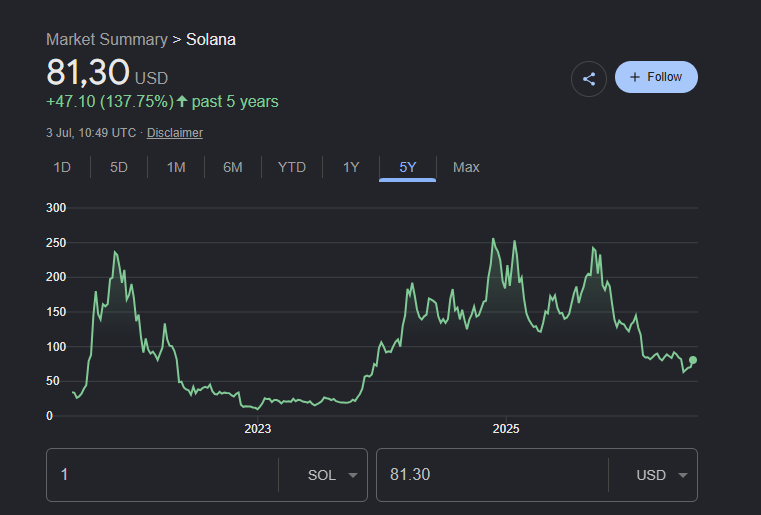The image size is (761, 515).
Task: Select the 6M time range tab
Action: tap(233, 167)
